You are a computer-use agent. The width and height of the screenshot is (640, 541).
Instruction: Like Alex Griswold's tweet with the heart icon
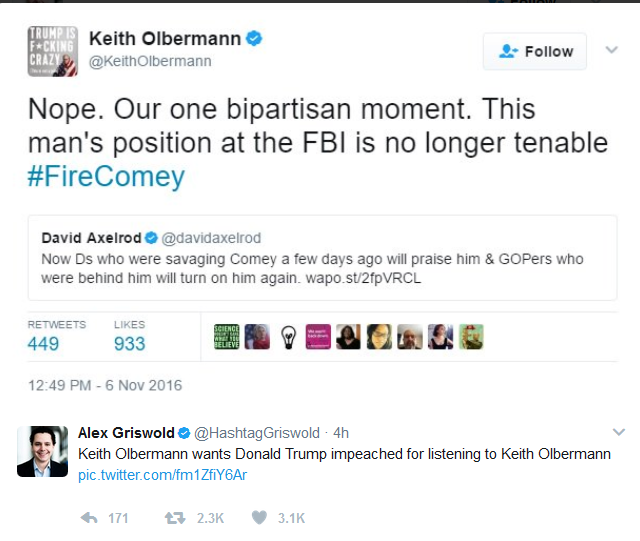(x=259, y=518)
